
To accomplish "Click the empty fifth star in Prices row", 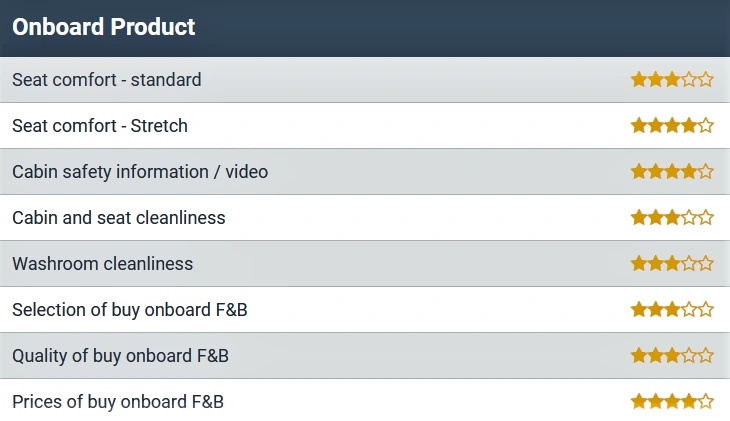I will 706,401.
